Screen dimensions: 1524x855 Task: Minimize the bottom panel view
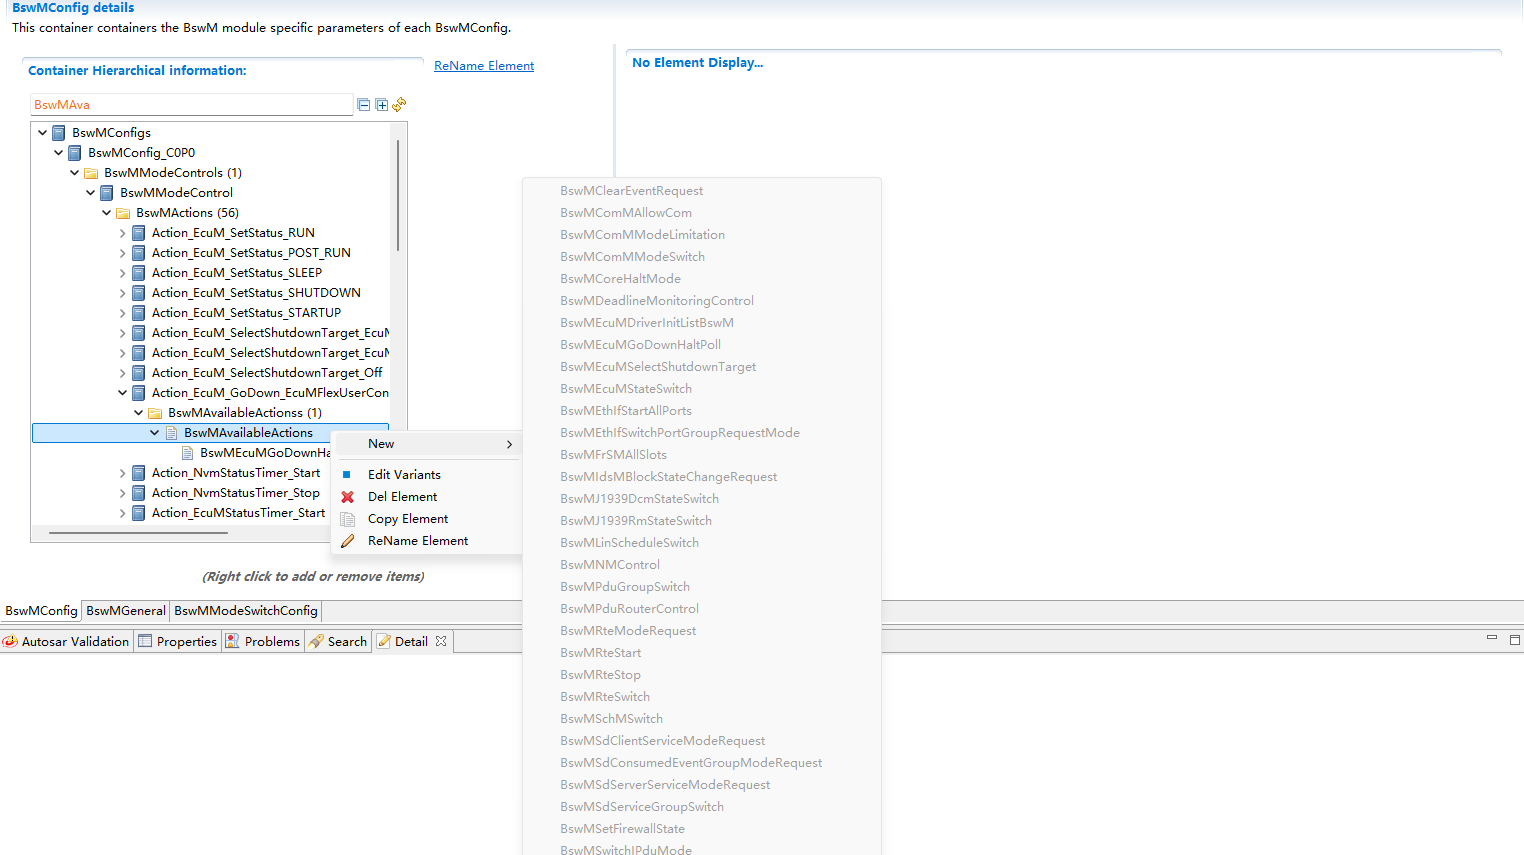1491,638
